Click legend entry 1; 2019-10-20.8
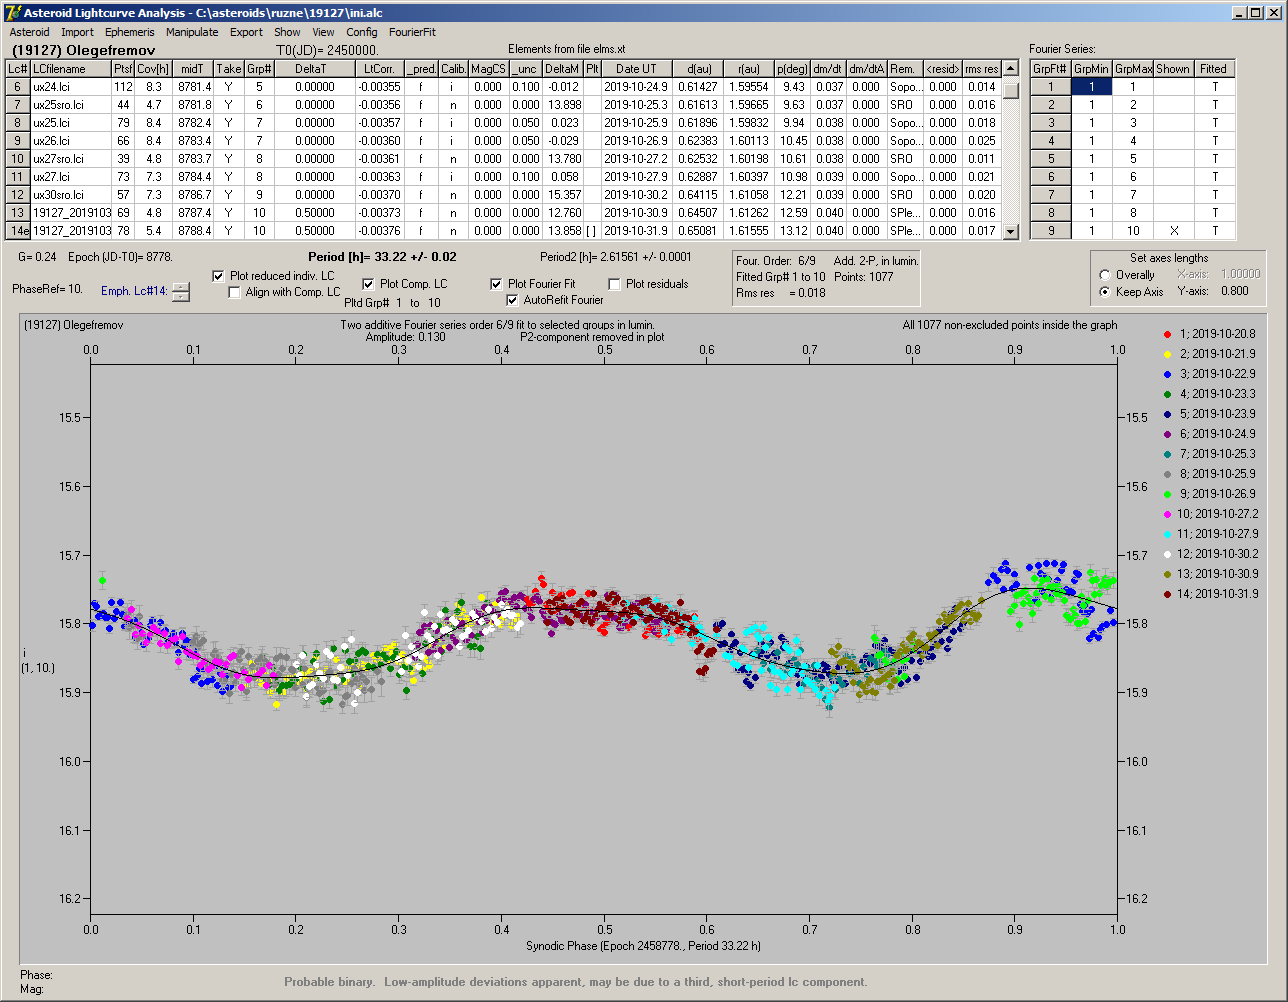The width and height of the screenshot is (1288, 1002). click(x=1211, y=334)
